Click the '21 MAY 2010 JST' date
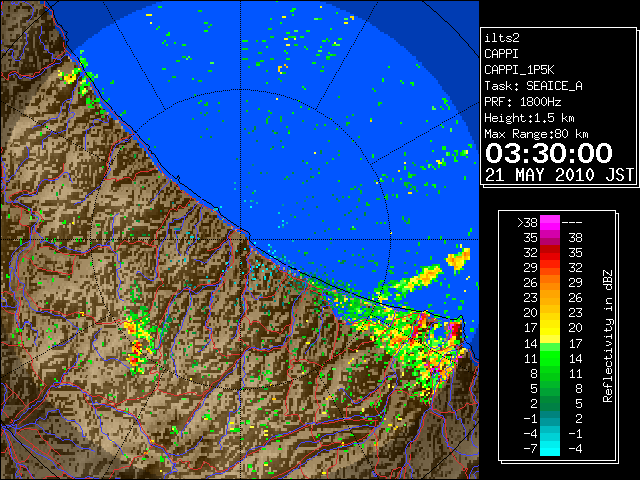The width and height of the screenshot is (640, 480). tap(560, 175)
